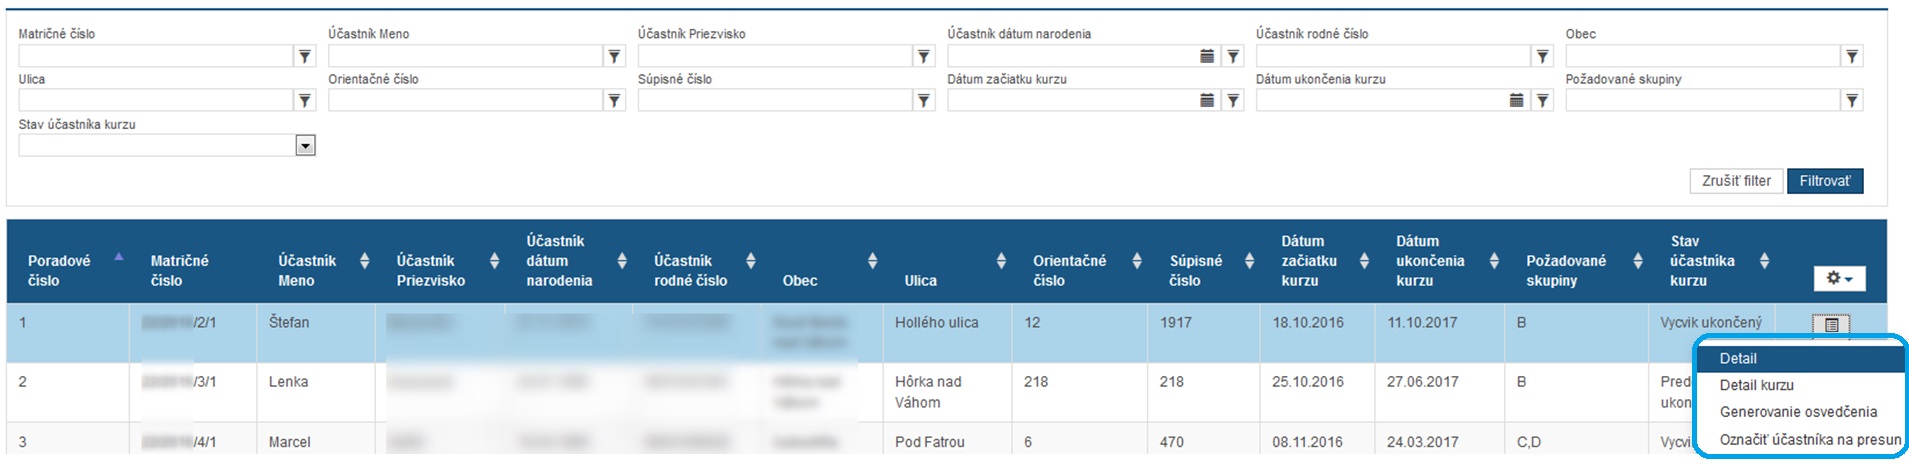Image resolution: width=1909 pixels, height=464 pixels.
Task: Sort table by Dátum začiatku kurzu column
Action: 1364,261
